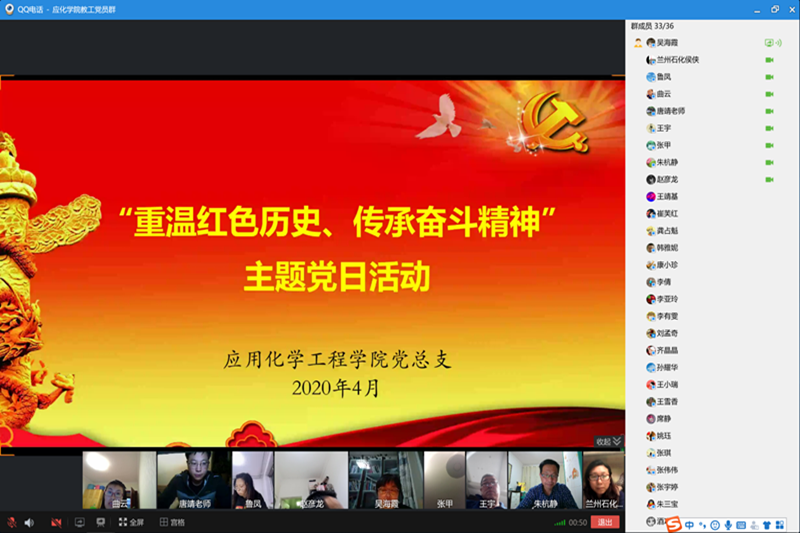Click Sogou voice input microphone icon

(x=728, y=525)
